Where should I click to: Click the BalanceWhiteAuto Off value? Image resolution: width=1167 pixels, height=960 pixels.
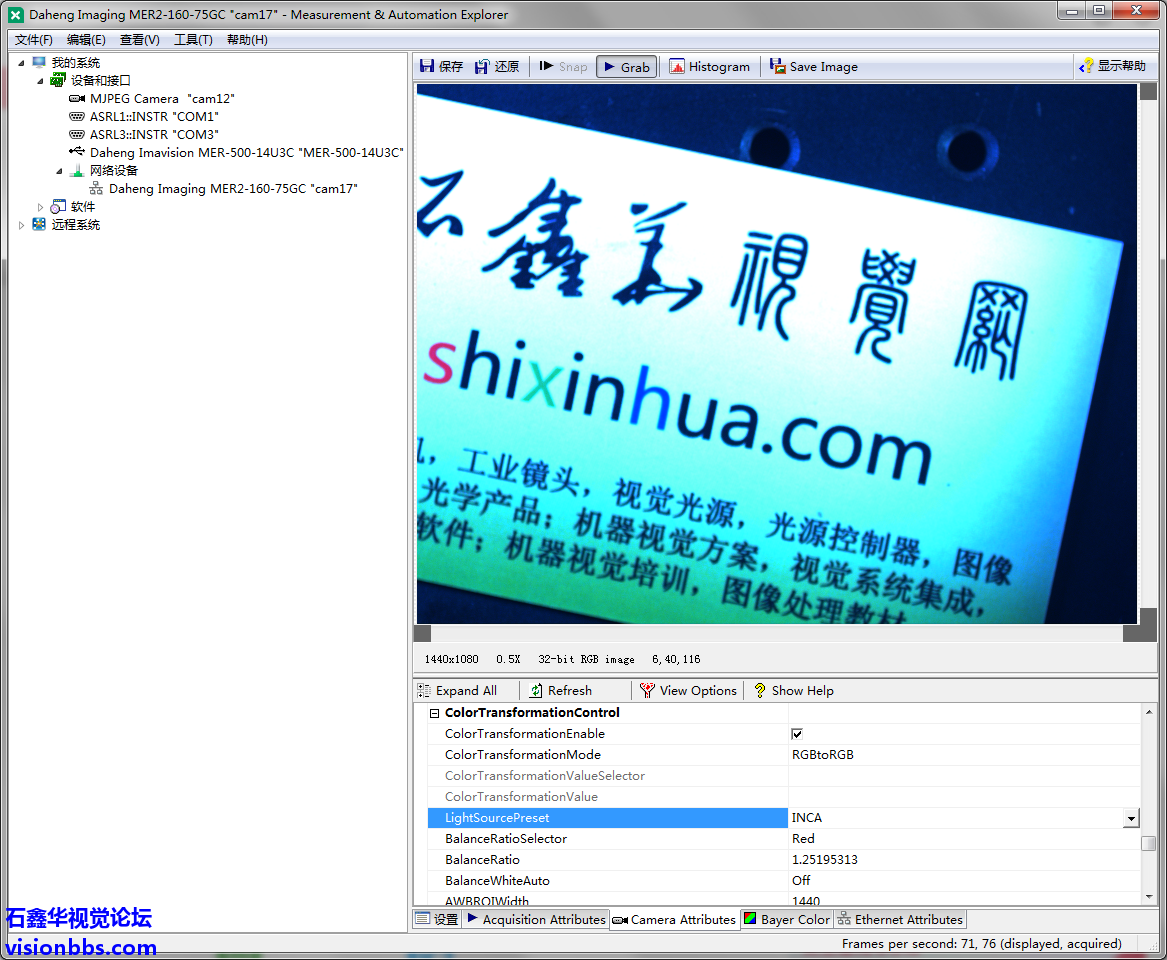coord(801,880)
